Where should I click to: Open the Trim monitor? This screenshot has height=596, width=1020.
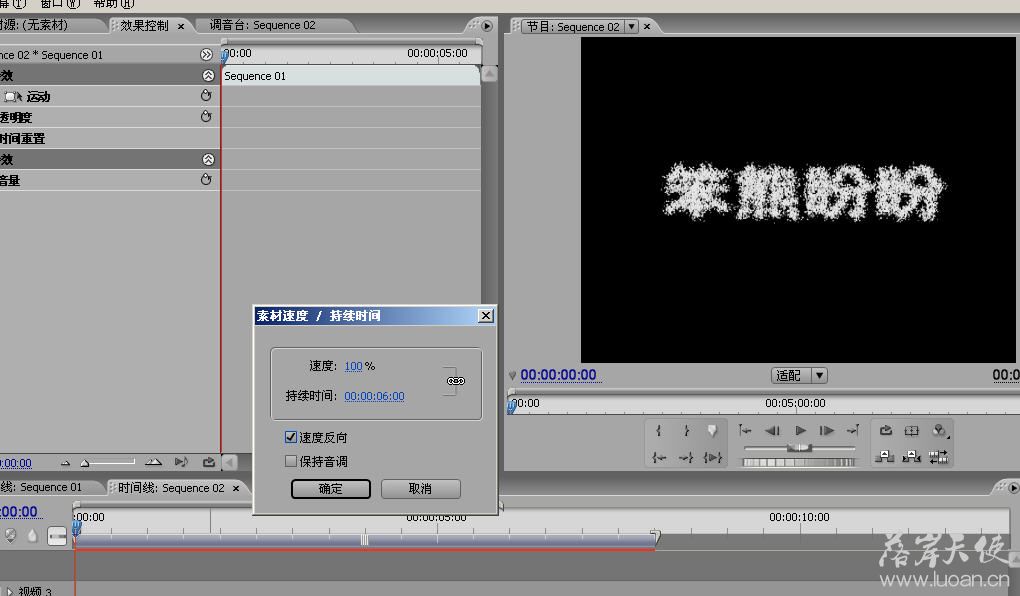click(x=939, y=457)
